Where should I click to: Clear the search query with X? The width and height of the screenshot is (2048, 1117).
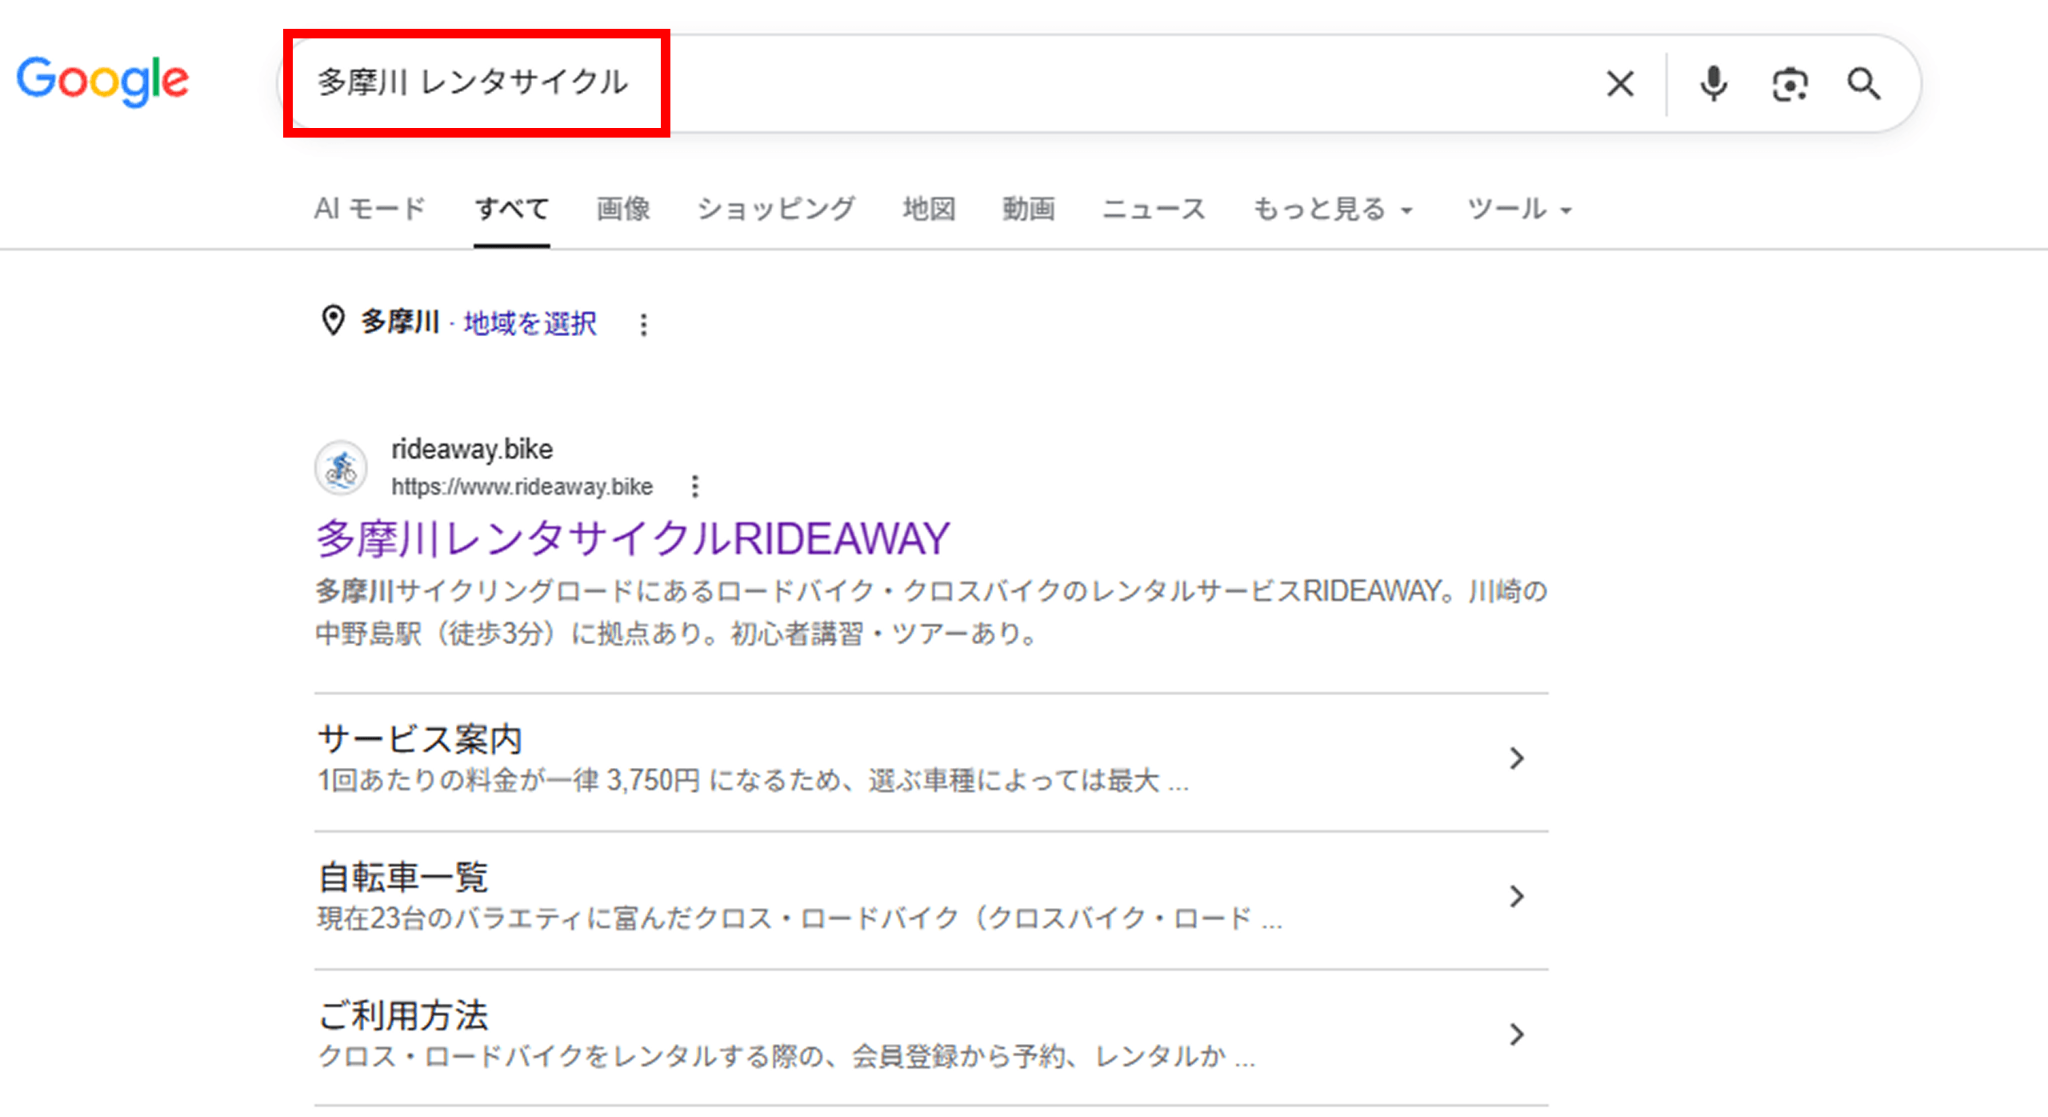[1620, 84]
